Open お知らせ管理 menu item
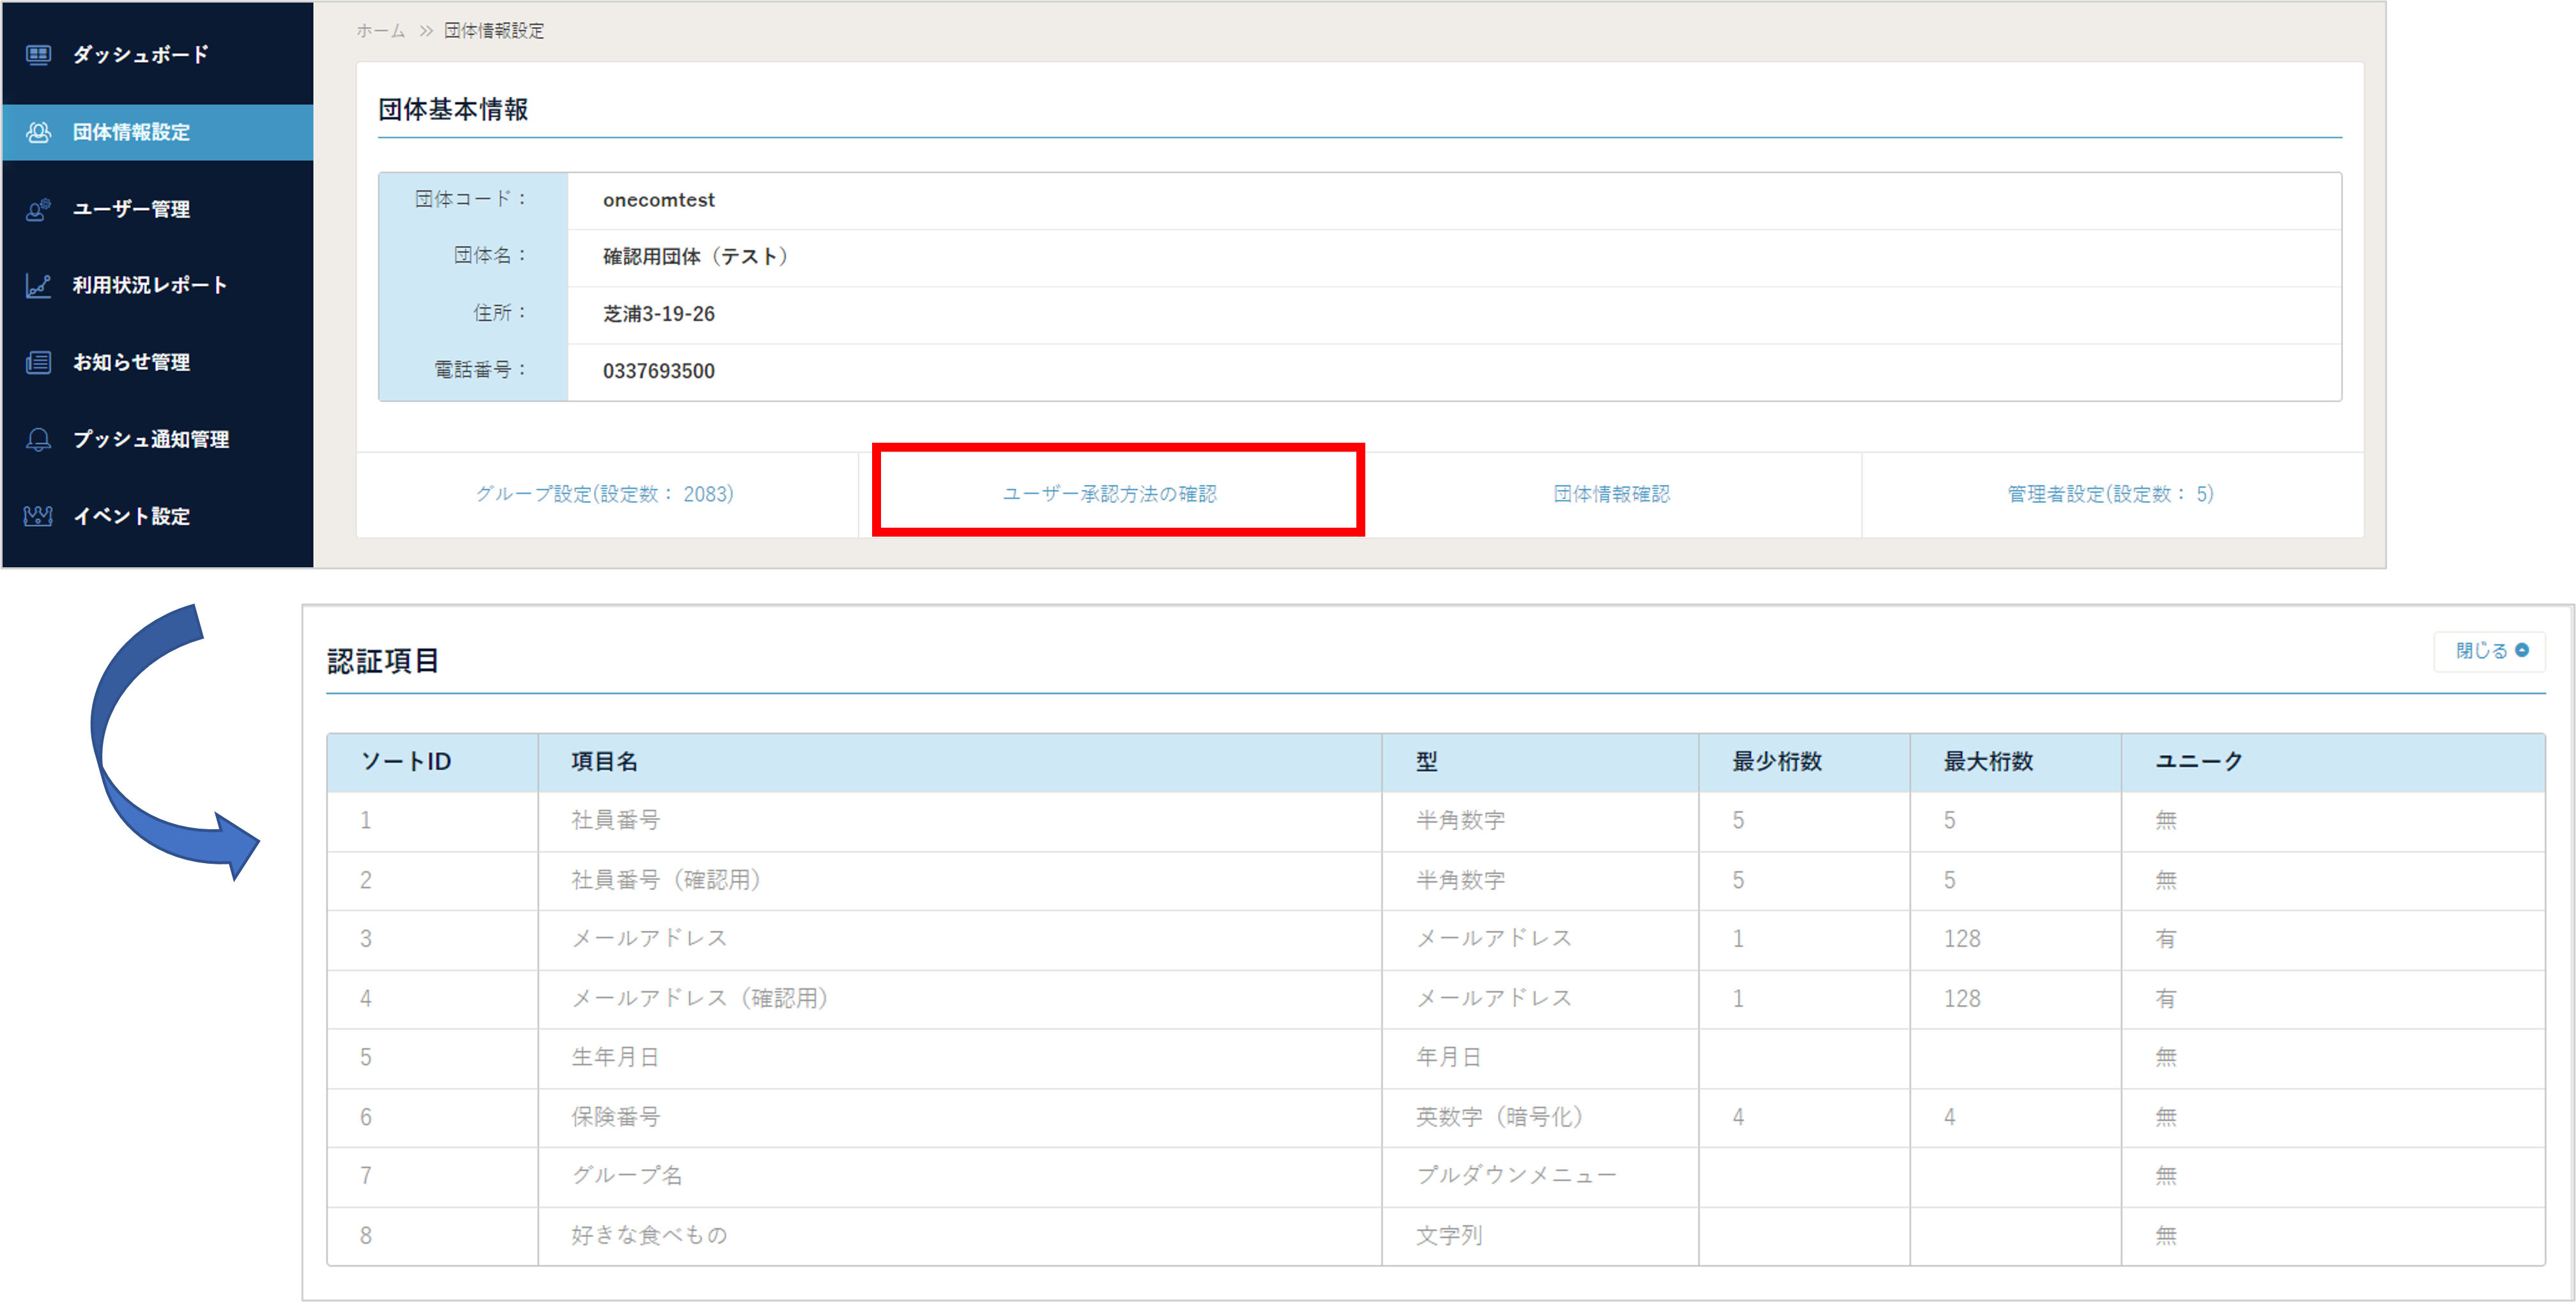Viewport: 2576px width, 1302px height. click(x=131, y=362)
